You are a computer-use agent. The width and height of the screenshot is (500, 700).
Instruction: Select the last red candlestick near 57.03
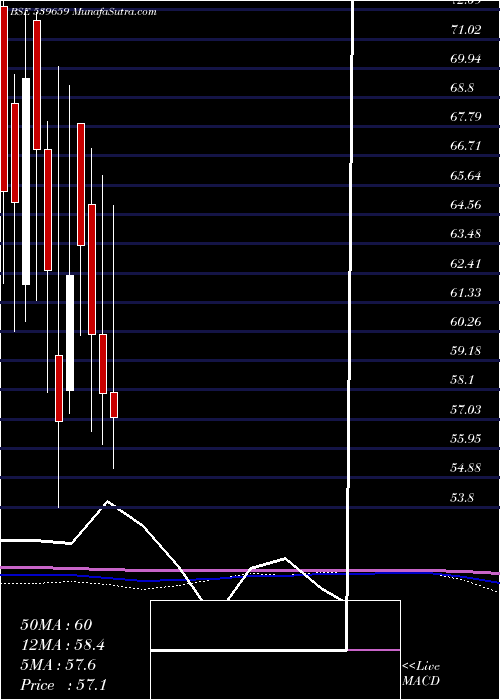pyautogui.click(x=114, y=405)
